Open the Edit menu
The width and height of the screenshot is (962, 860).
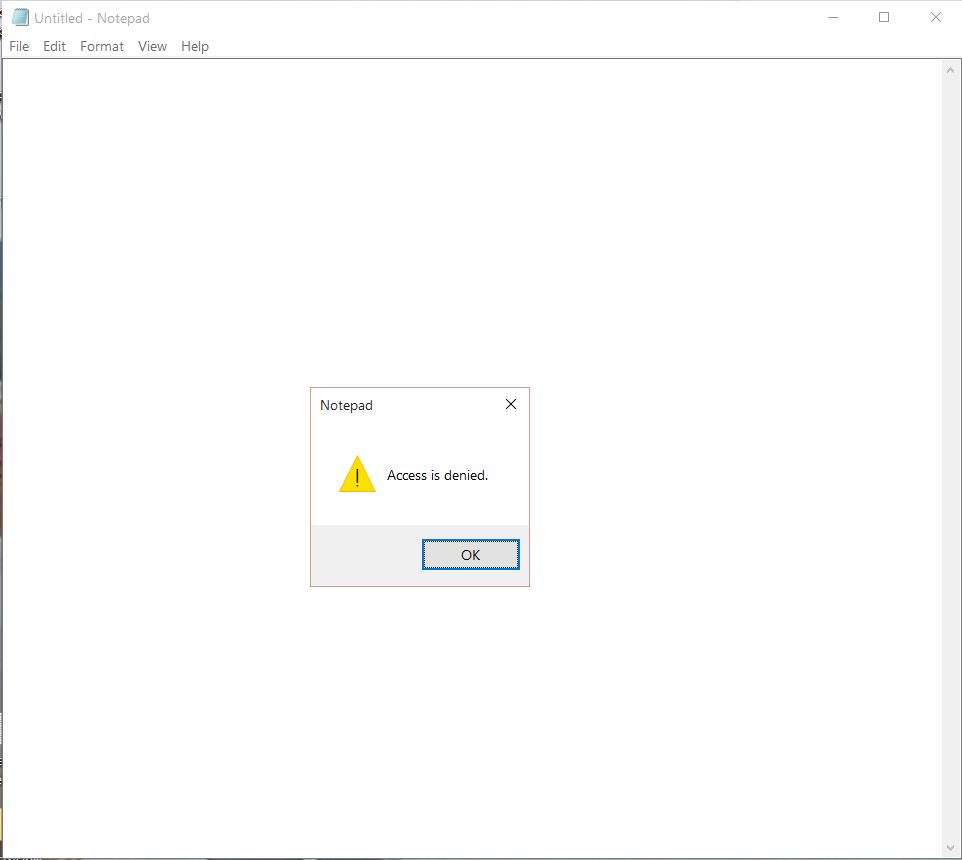click(54, 47)
